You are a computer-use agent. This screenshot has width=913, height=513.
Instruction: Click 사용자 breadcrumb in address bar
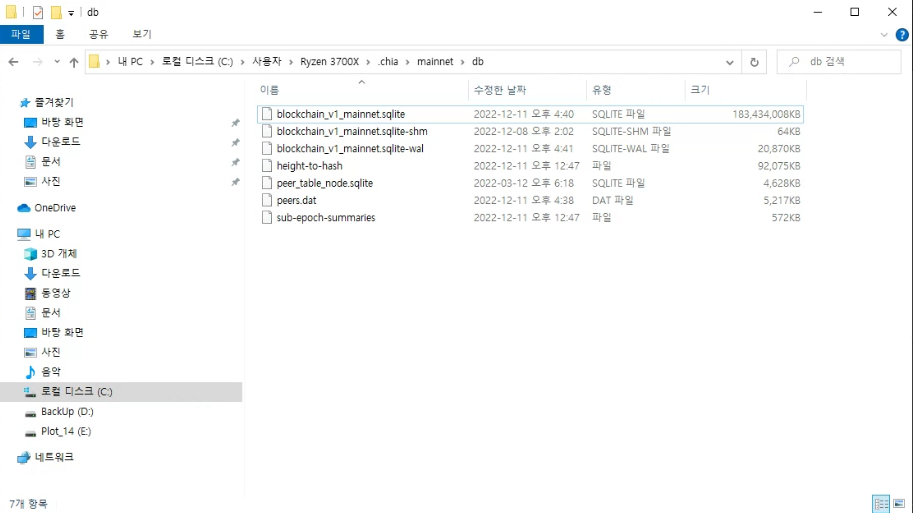[x=267, y=62]
